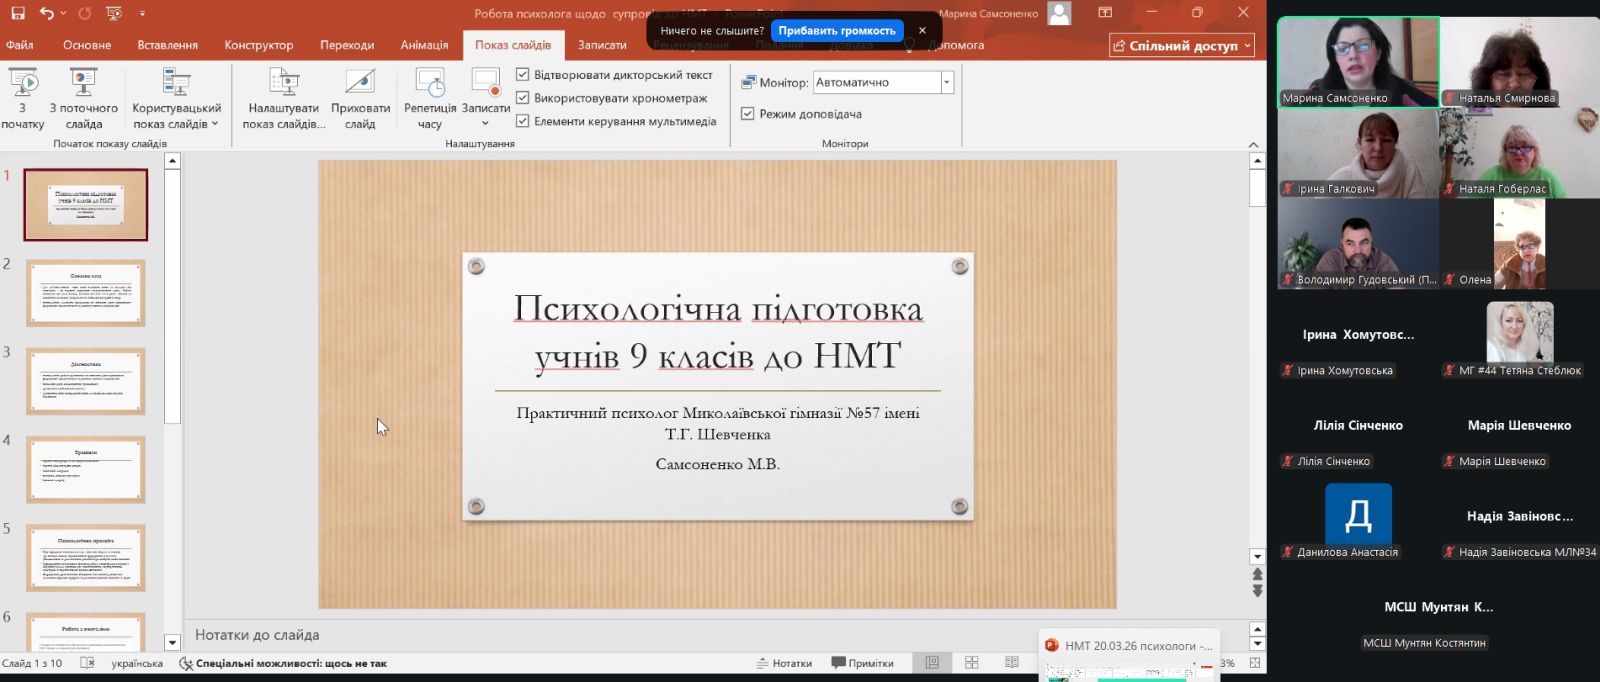Open the Вставлення ribbon tab
This screenshot has height=682, width=1600.
point(167,45)
